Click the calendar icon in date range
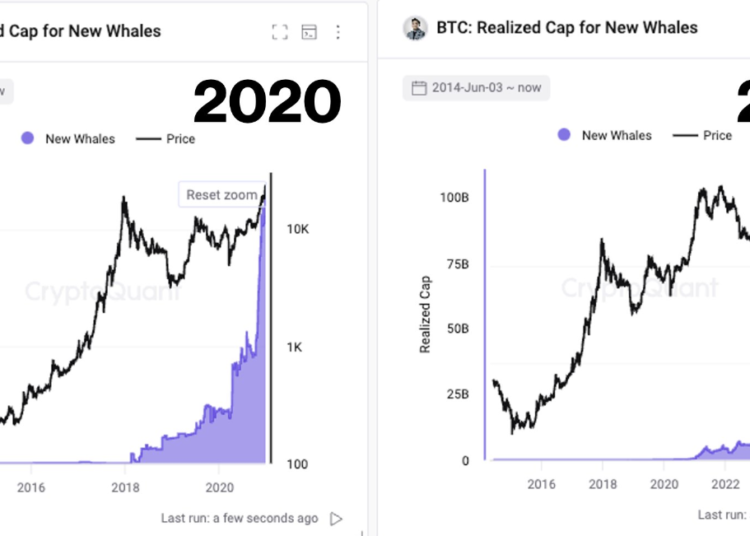 (419, 88)
